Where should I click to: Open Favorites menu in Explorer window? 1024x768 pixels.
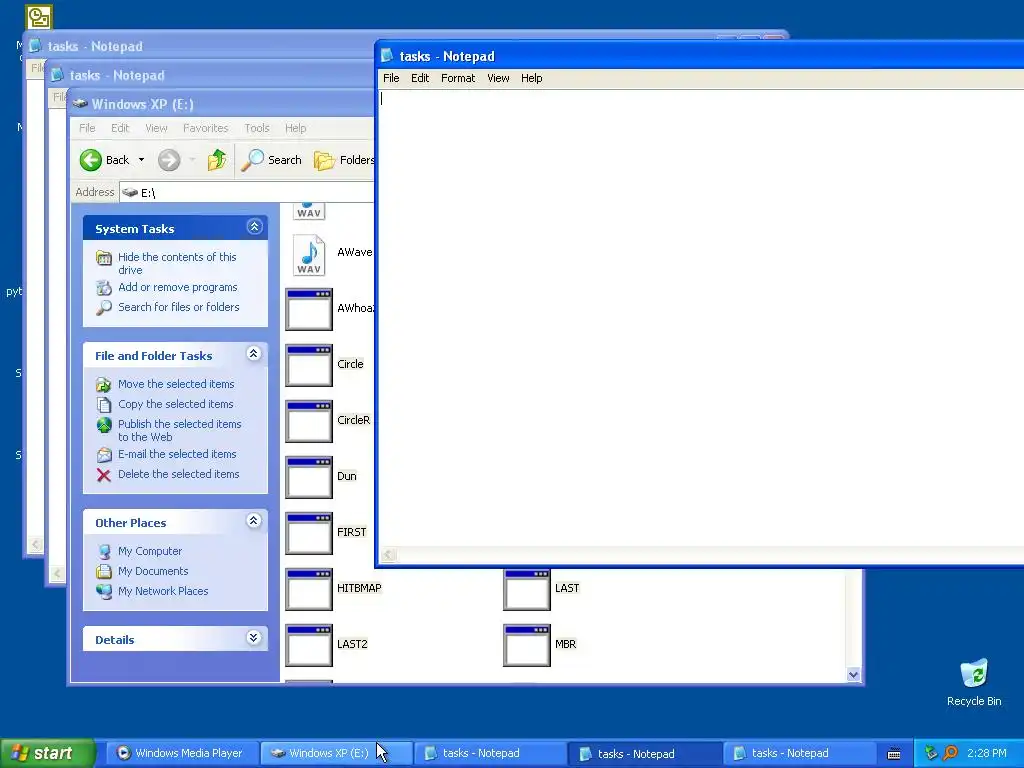point(206,128)
